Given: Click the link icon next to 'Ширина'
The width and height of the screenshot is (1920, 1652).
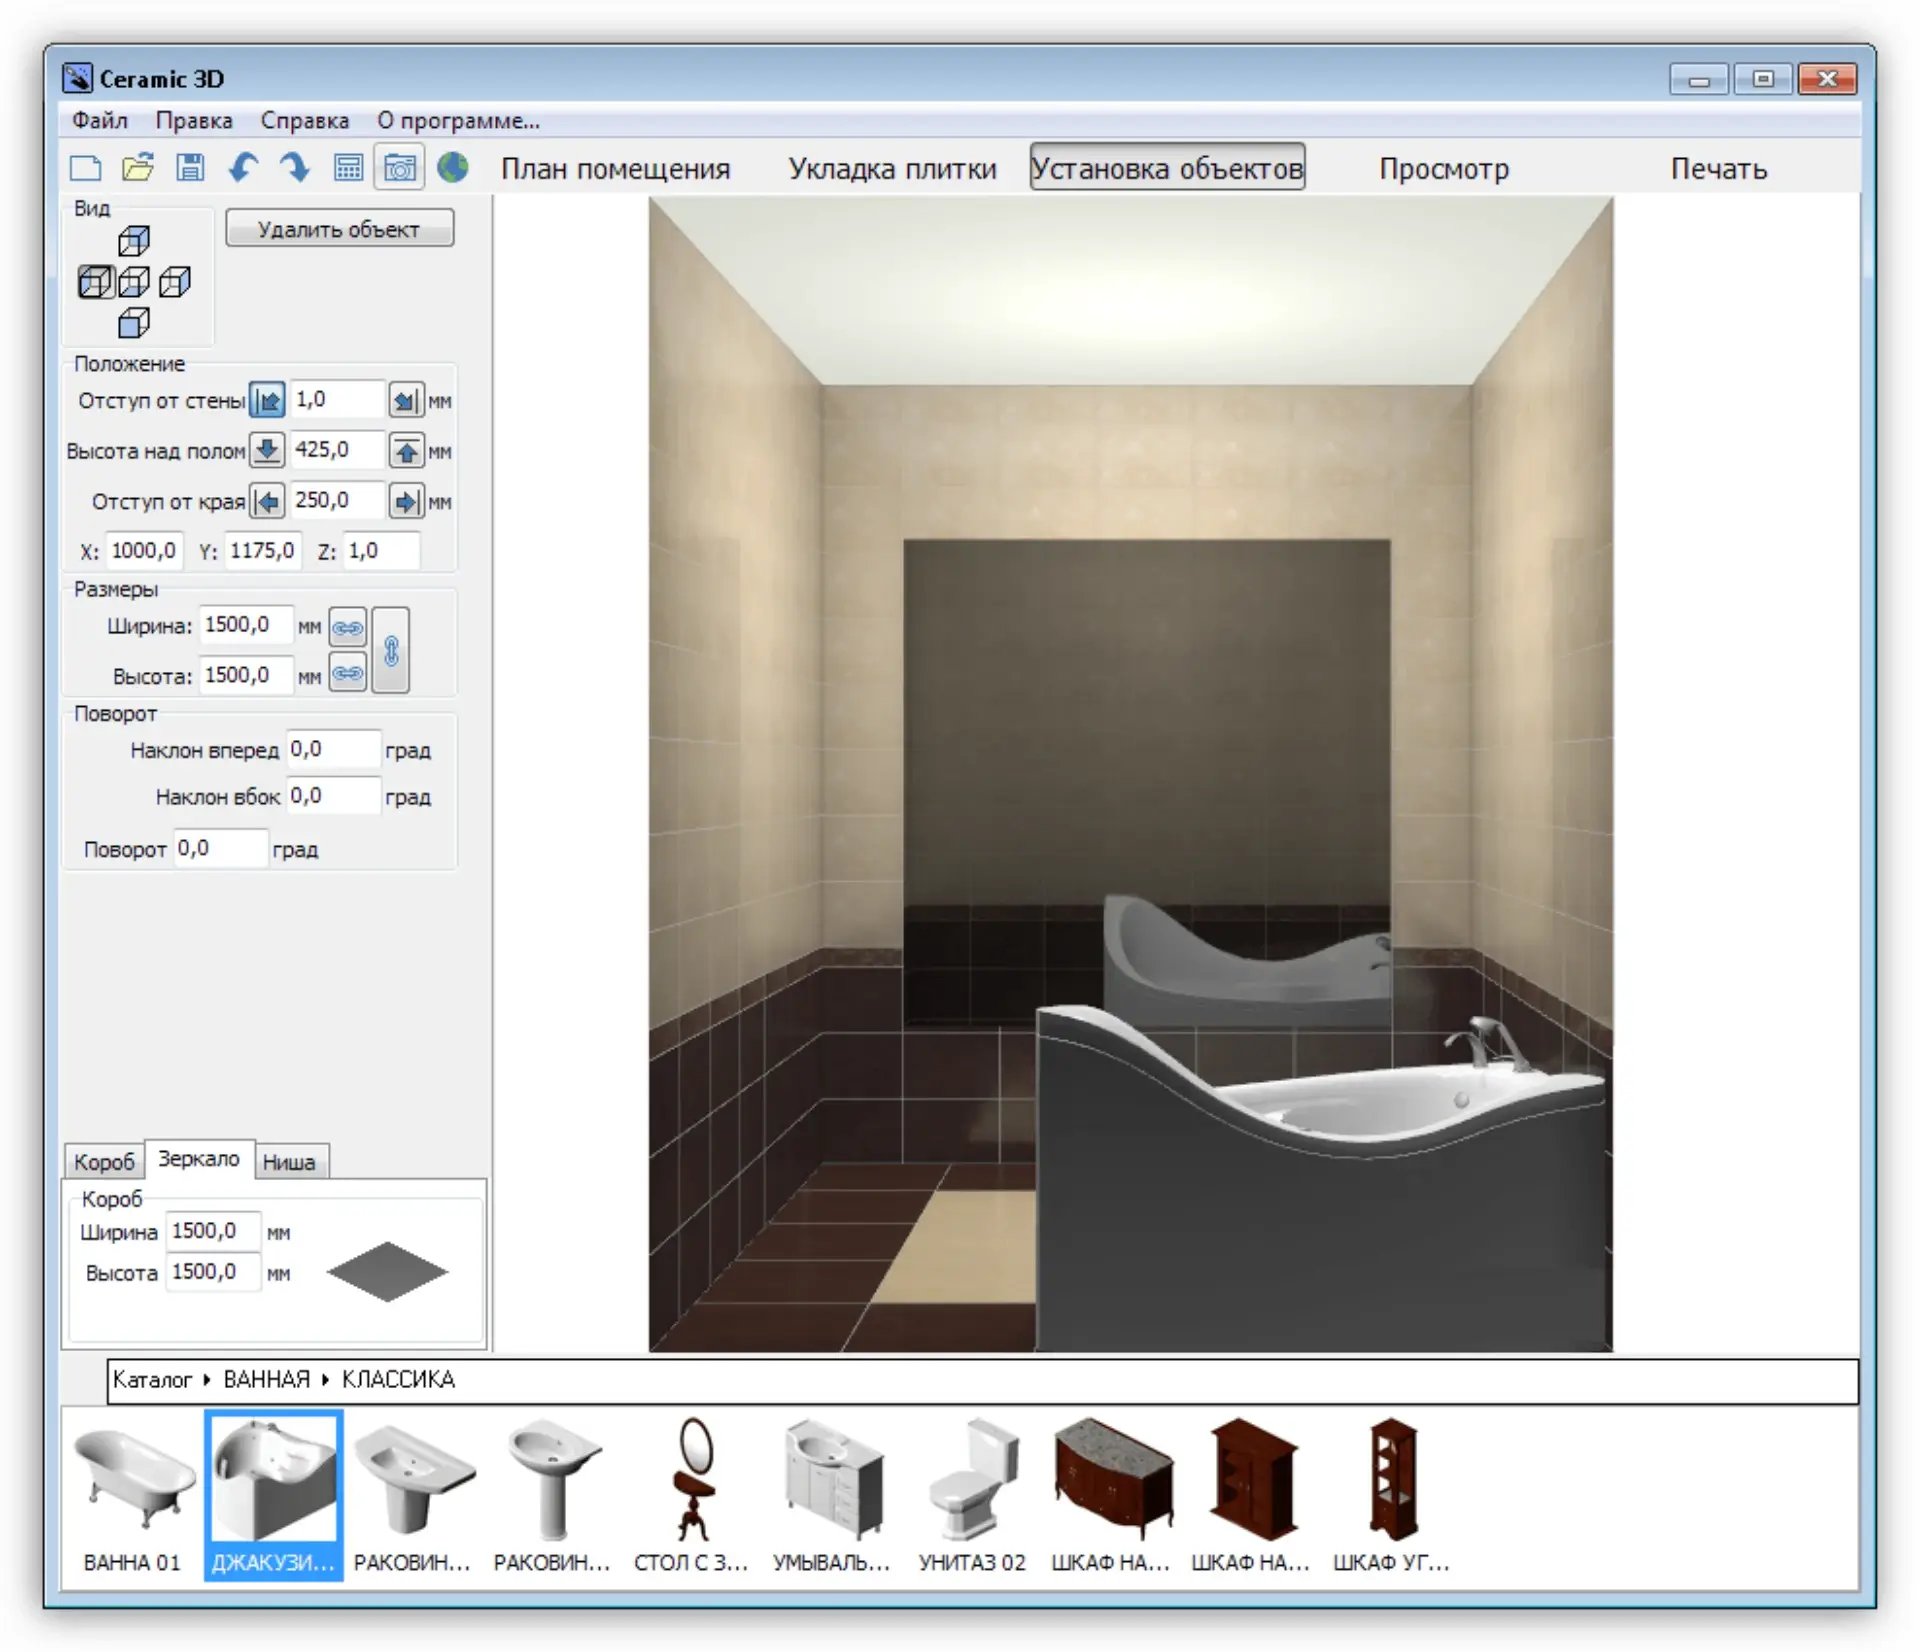Looking at the screenshot, I should 348,627.
